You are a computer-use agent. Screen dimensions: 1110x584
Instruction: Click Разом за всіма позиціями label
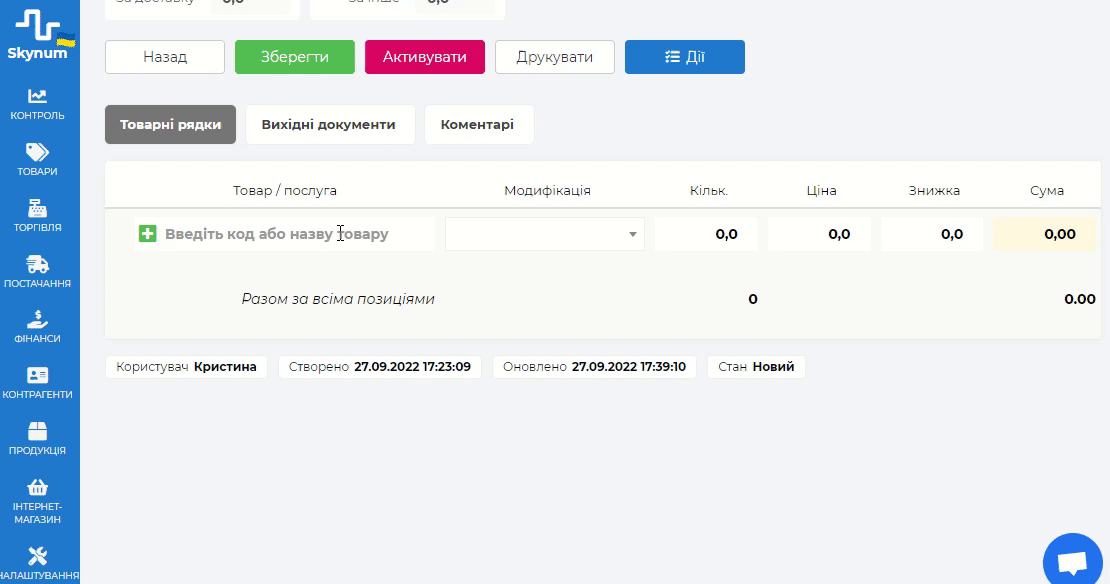(338, 299)
